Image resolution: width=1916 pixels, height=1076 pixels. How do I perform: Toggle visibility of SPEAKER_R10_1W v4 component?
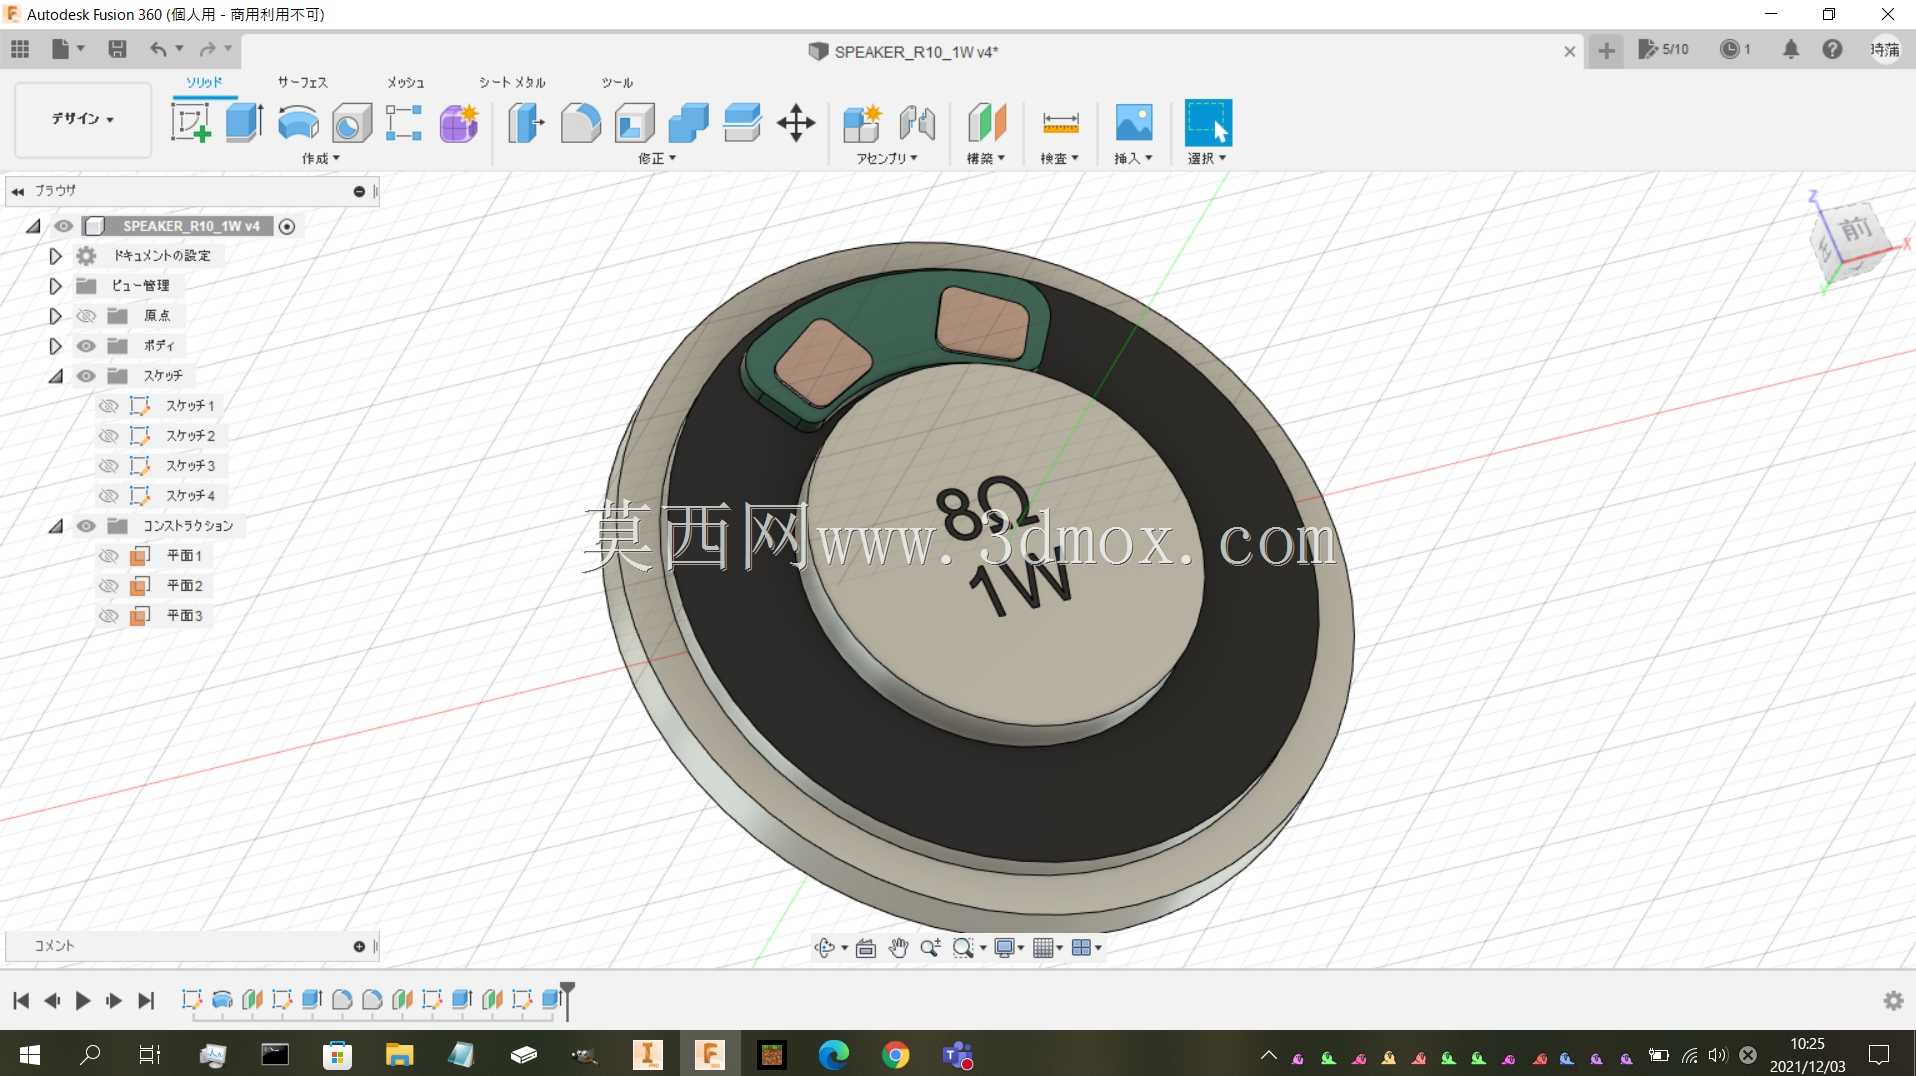point(63,226)
